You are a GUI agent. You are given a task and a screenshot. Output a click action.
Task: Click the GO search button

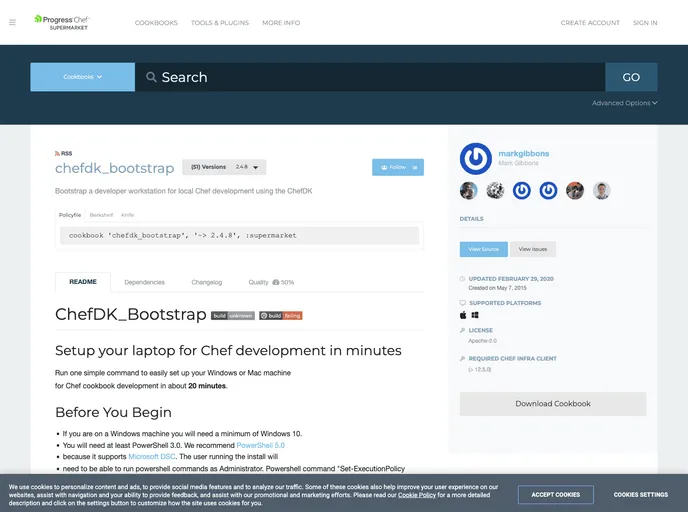coord(631,77)
